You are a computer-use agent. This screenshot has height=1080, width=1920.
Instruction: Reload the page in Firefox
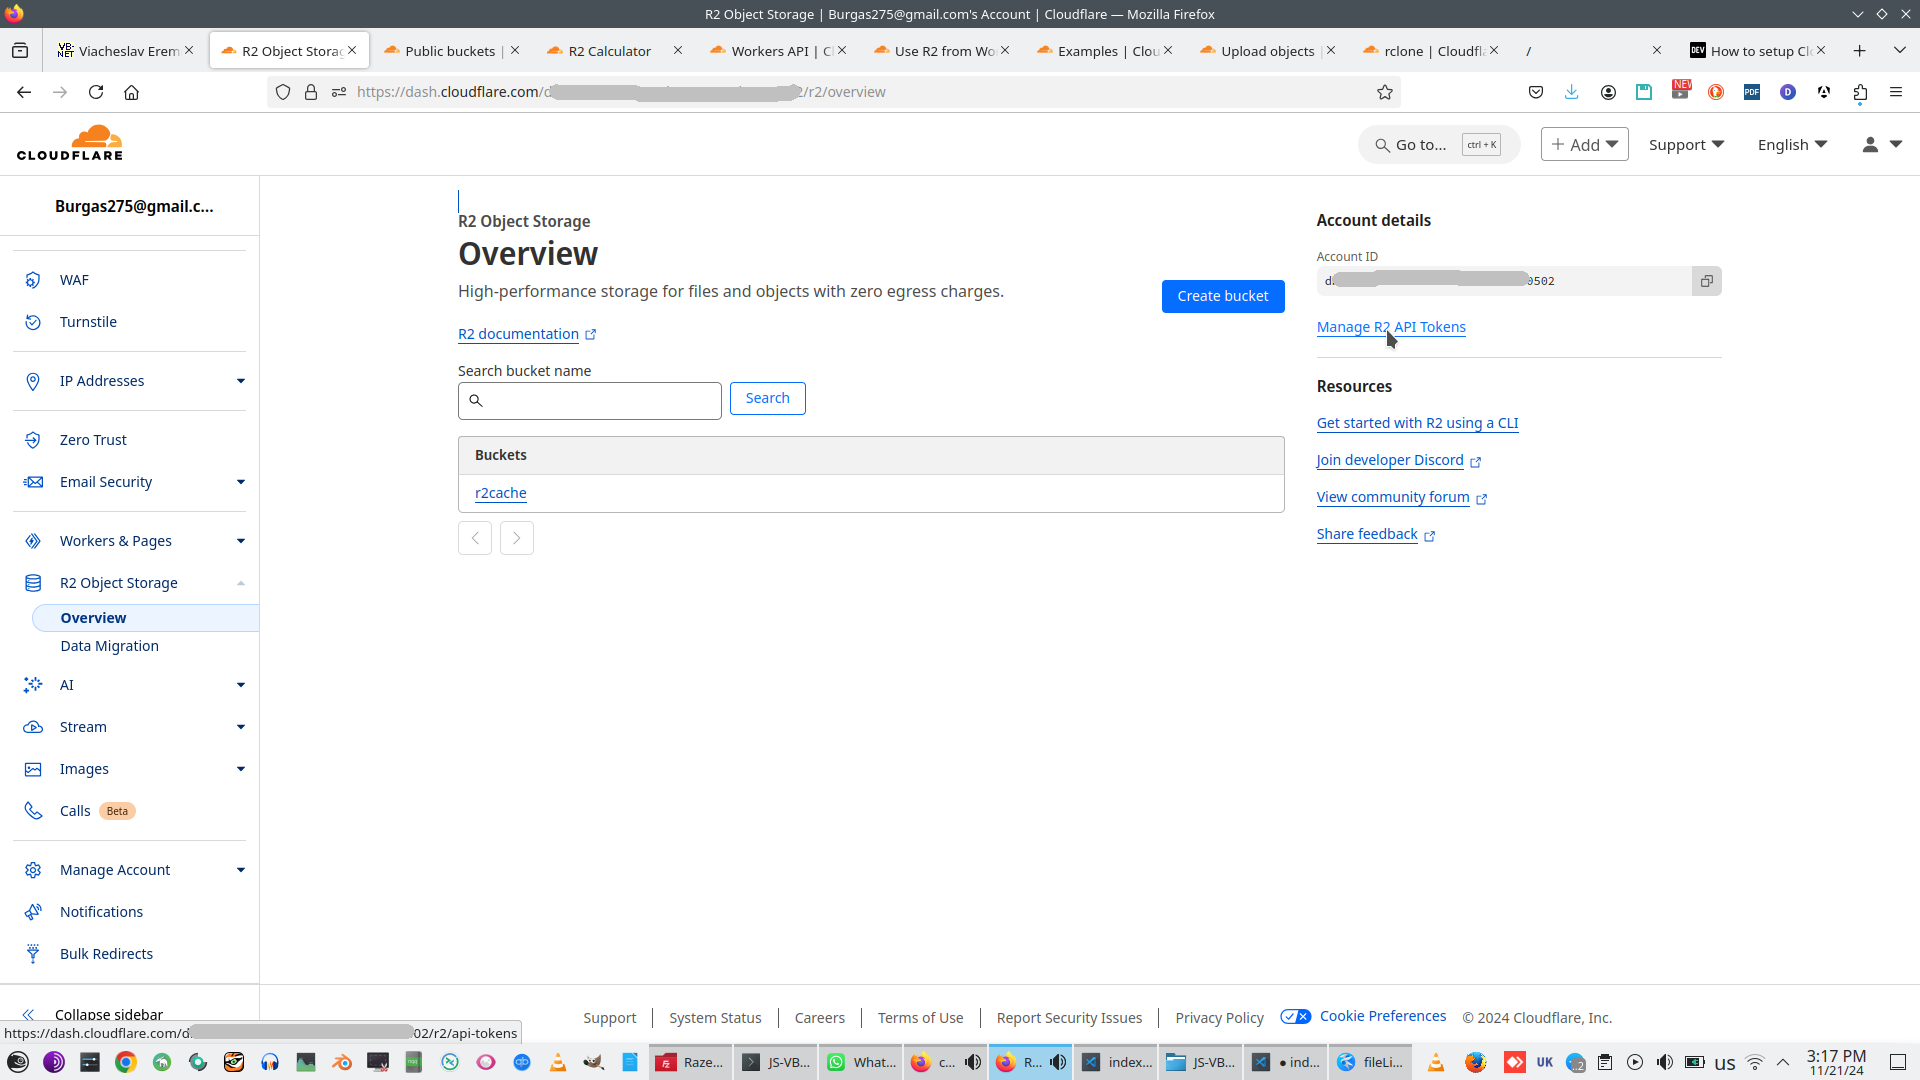tap(96, 92)
